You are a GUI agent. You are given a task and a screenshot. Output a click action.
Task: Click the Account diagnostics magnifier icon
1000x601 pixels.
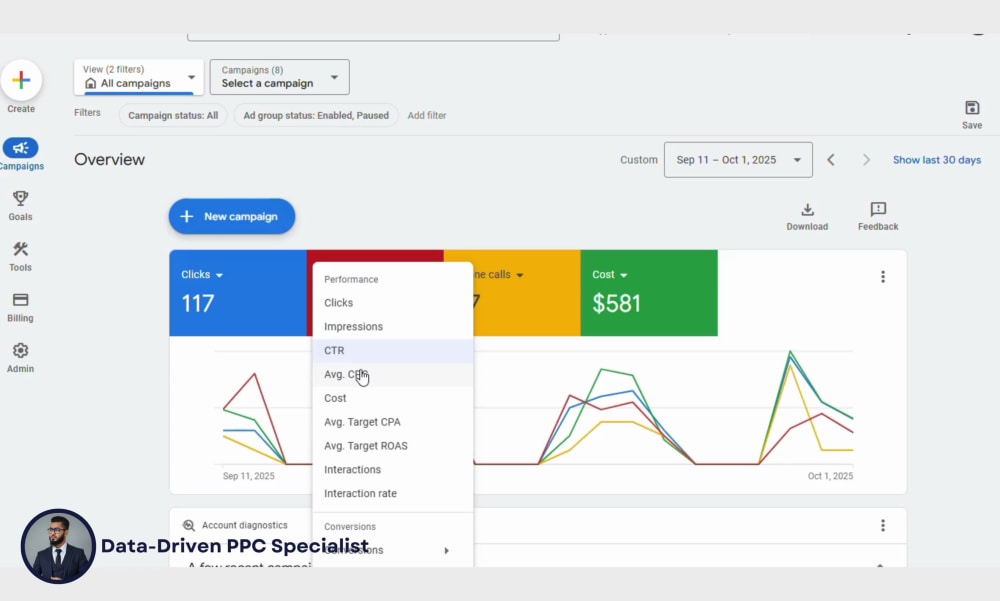tap(188, 525)
